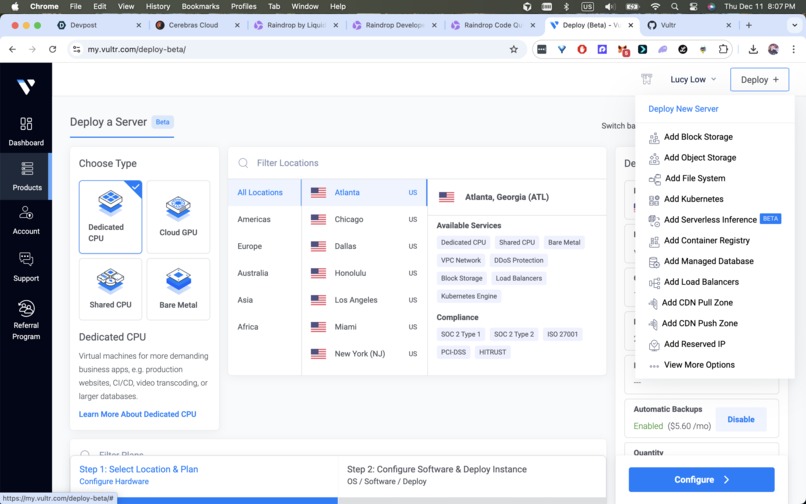Image resolution: width=806 pixels, height=504 pixels.
Task: Select the Australia region filter
Action: pyautogui.click(x=265, y=273)
